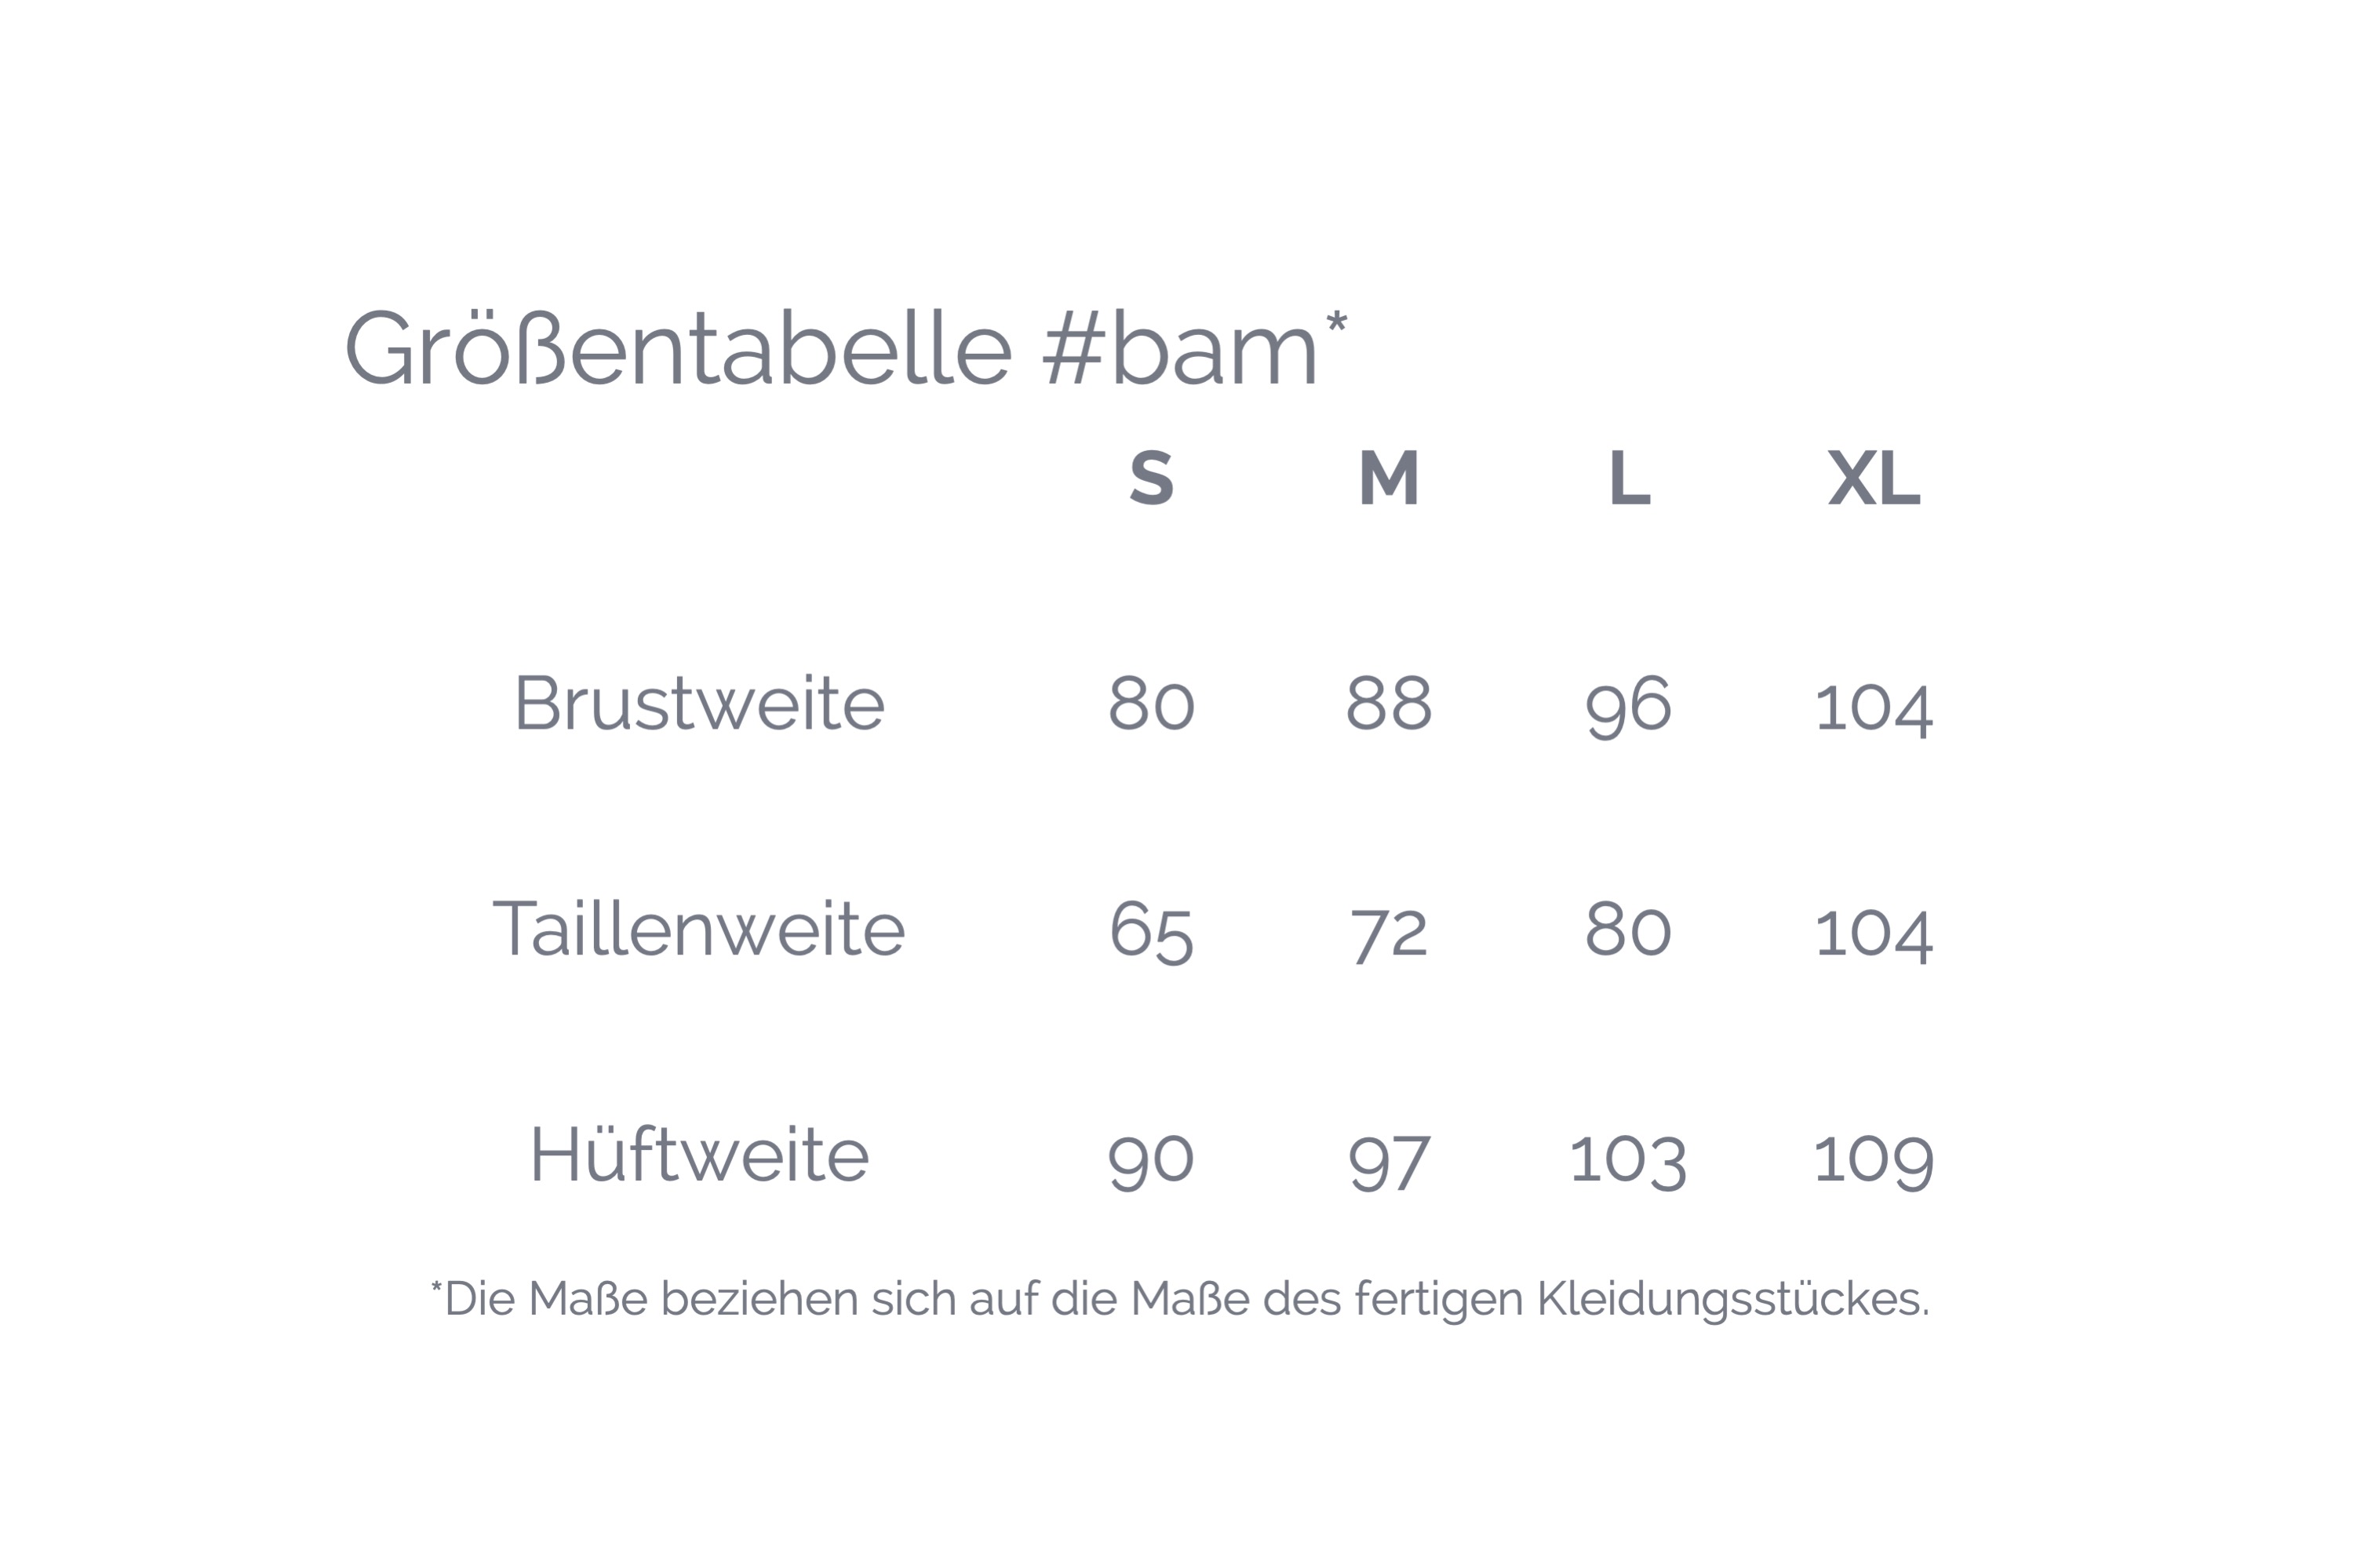Image resolution: width=2353 pixels, height=1568 pixels.
Task: Select the L size column header
Action: [x=1628, y=478]
